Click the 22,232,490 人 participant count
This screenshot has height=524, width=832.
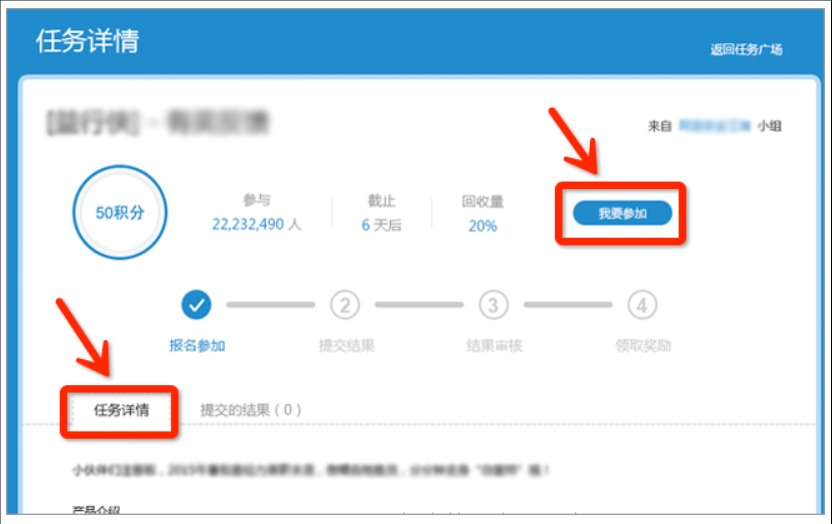tap(256, 224)
